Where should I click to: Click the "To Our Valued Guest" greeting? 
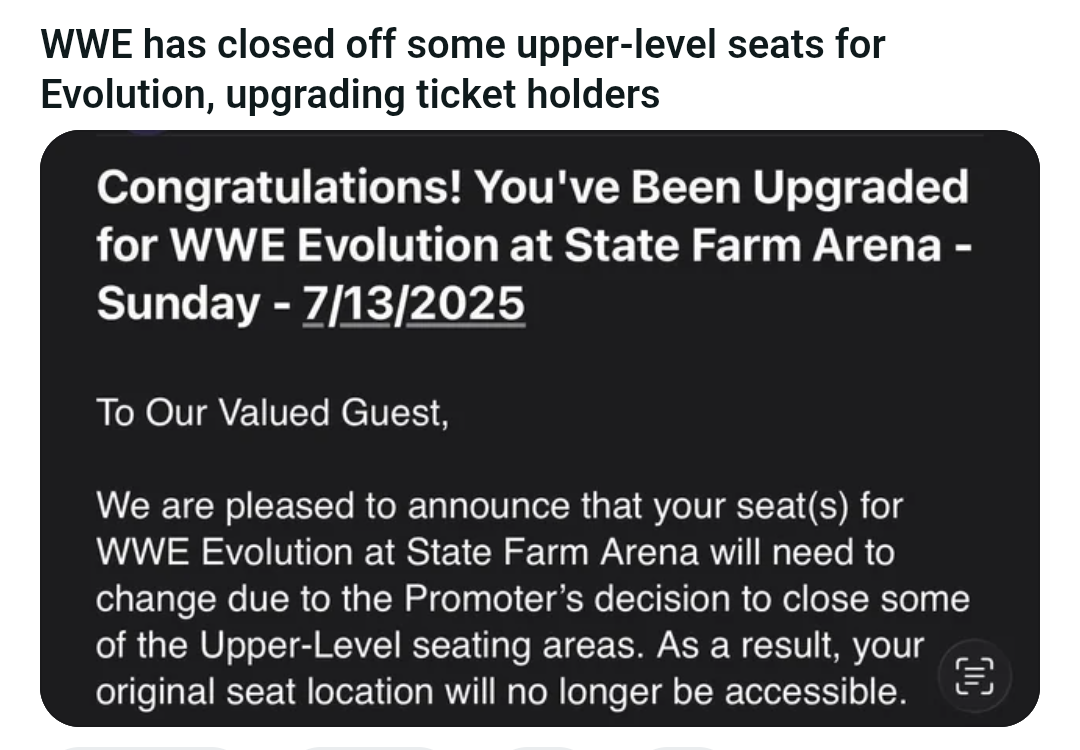pyautogui.click(x=272, y=413)
